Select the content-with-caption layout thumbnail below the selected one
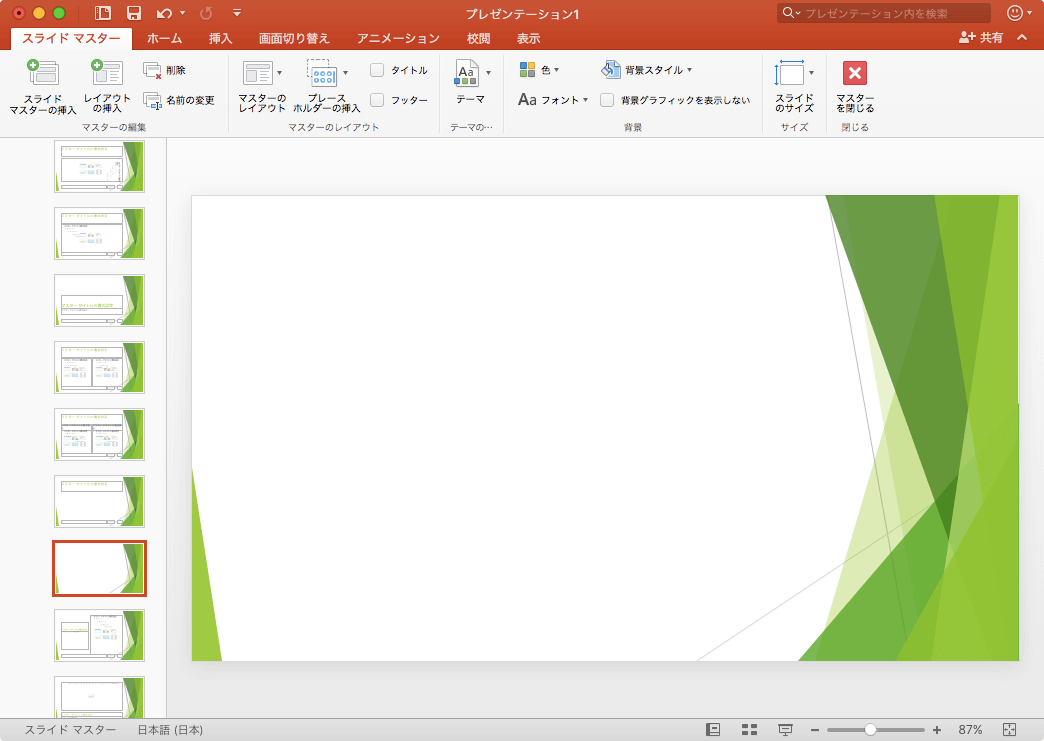1044x741 pixels. pyautogui.click(x=99, y=635)
